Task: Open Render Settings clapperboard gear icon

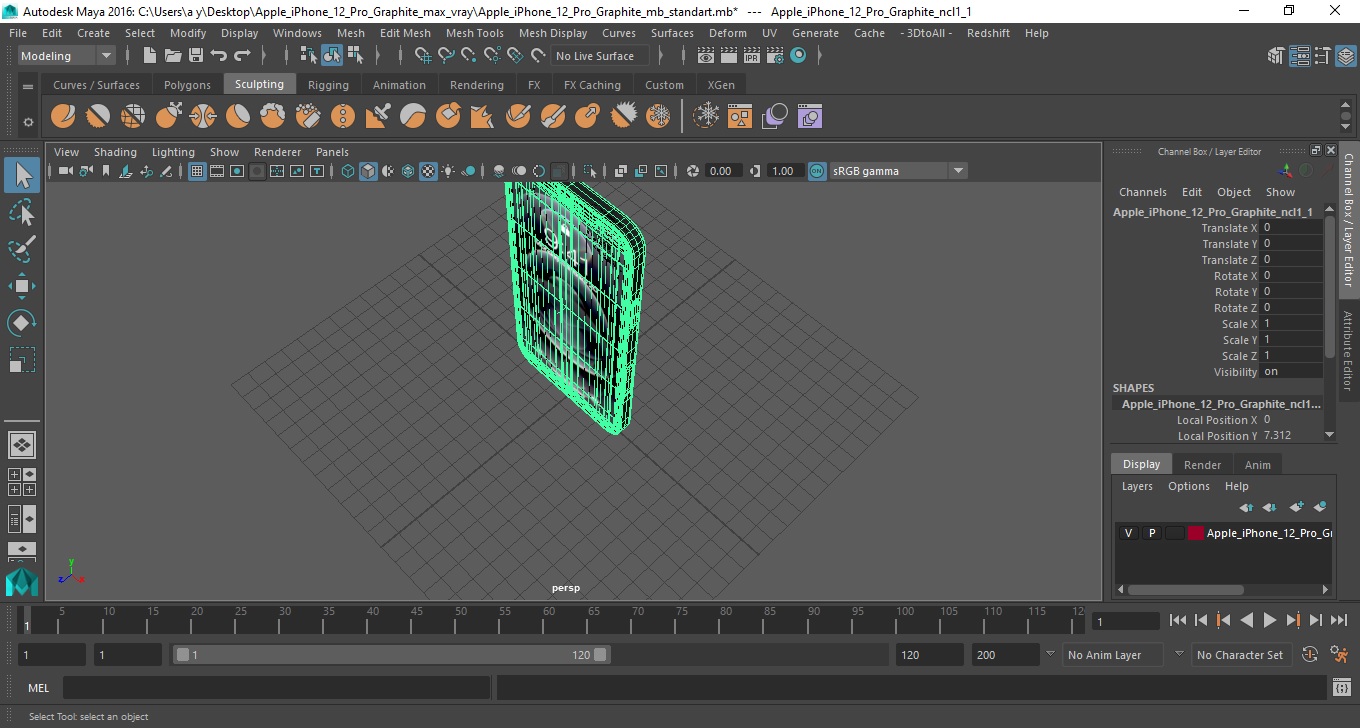Action: [775, 56]
